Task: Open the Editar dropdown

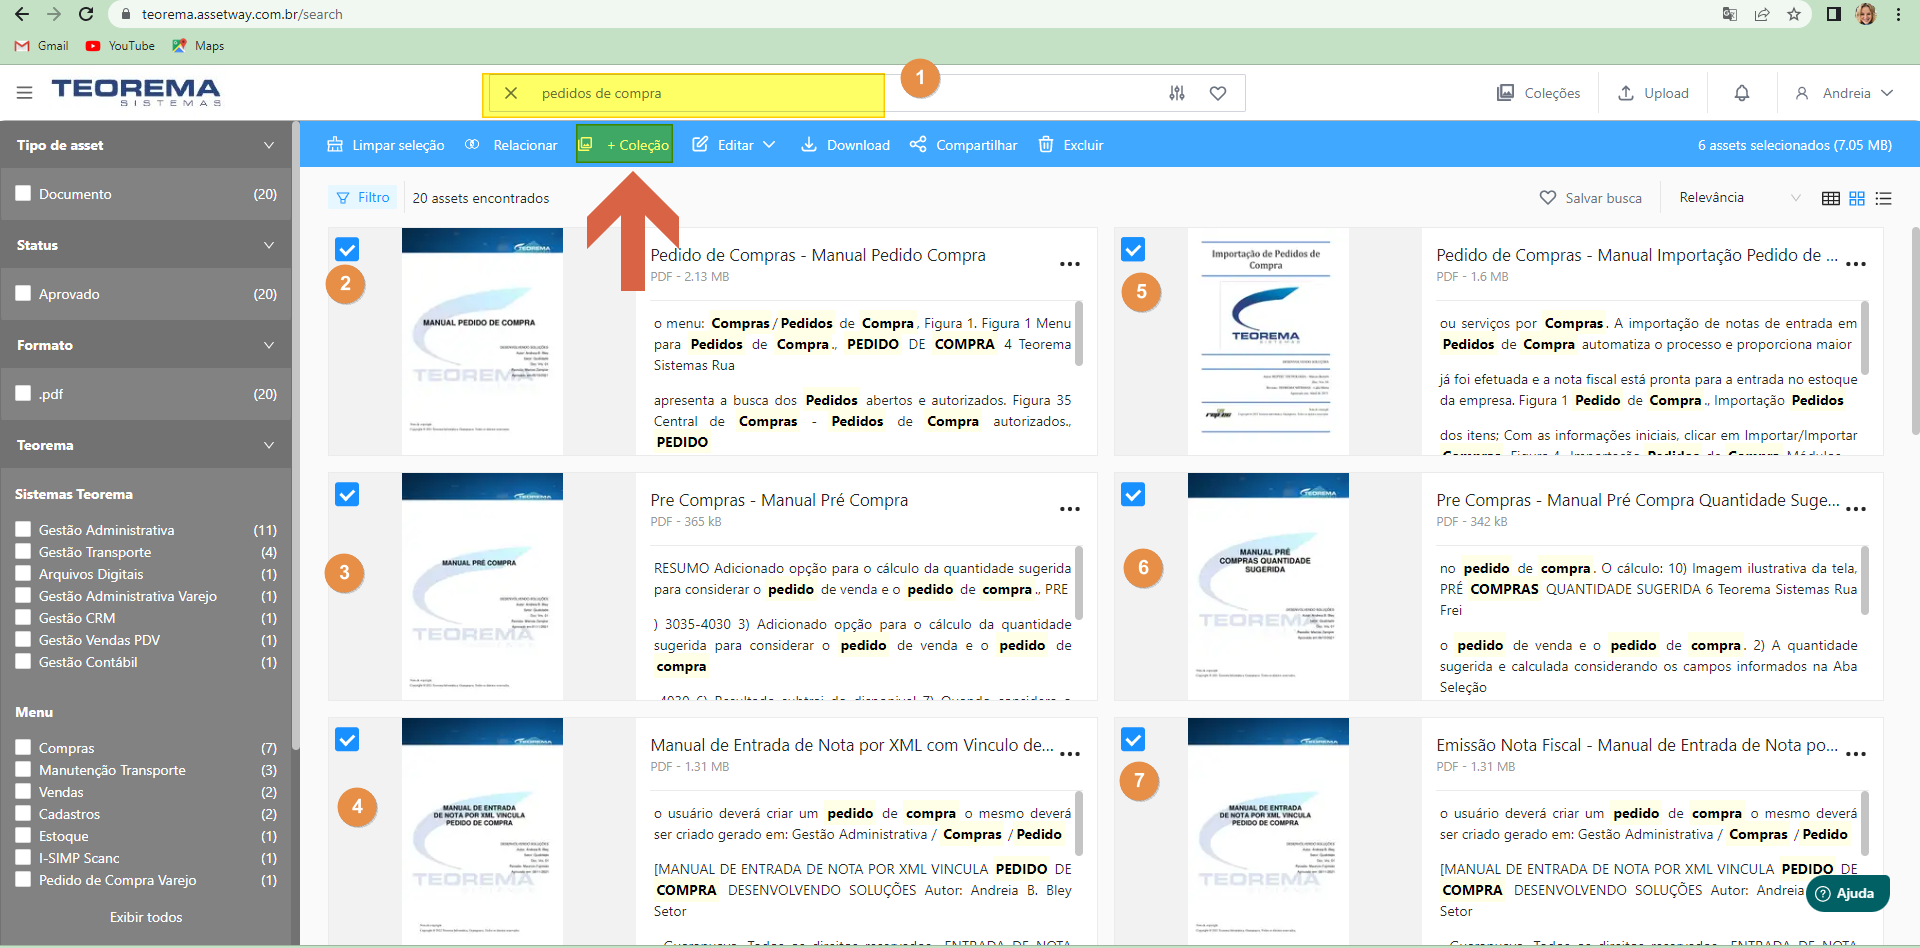Action: click(734, 145)
